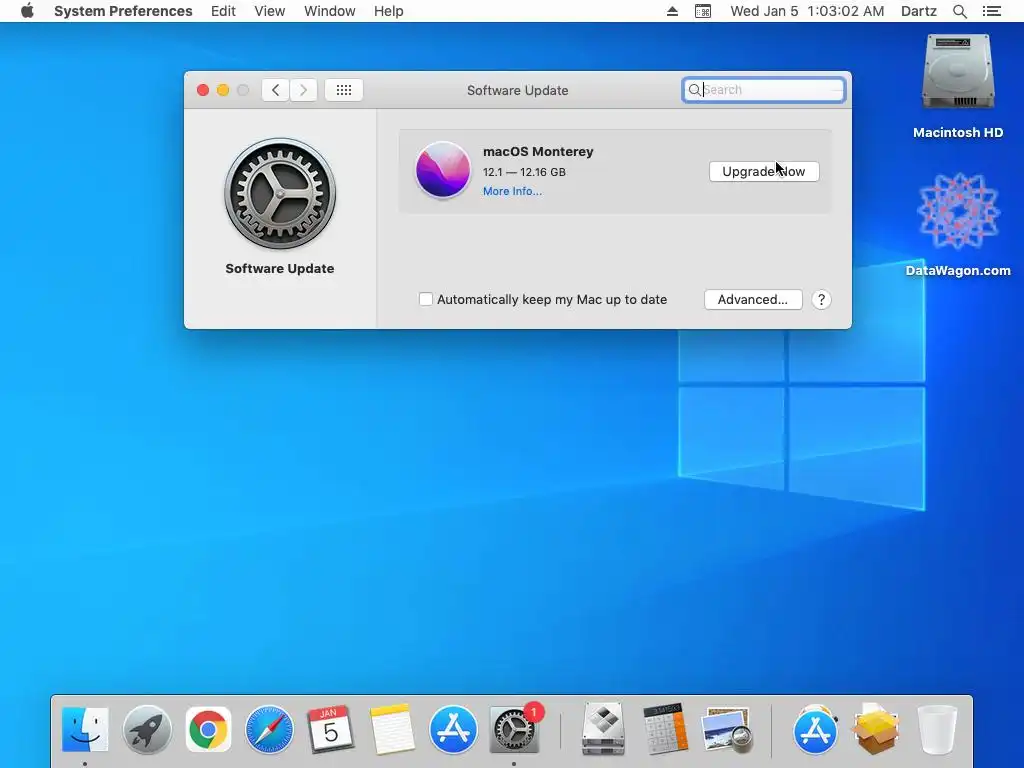1024x768 pixels.
Task: Open the System Preferences menu
Action: pyautogui.click(x=123, y=11)
